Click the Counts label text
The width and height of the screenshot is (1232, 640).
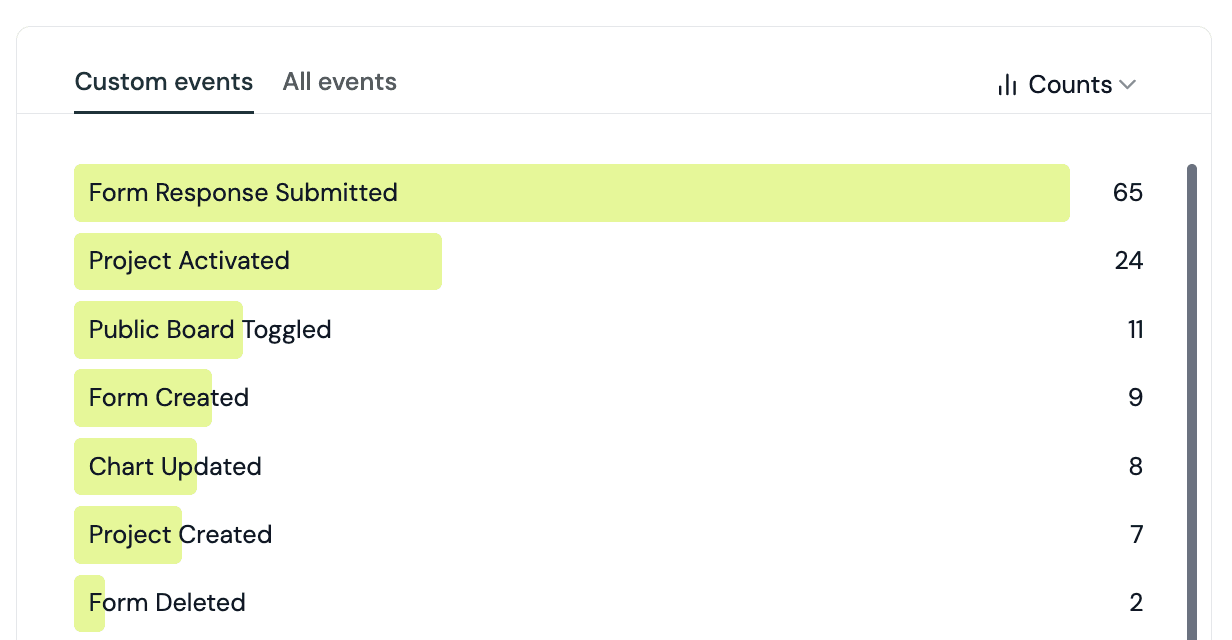point(1070,85)
